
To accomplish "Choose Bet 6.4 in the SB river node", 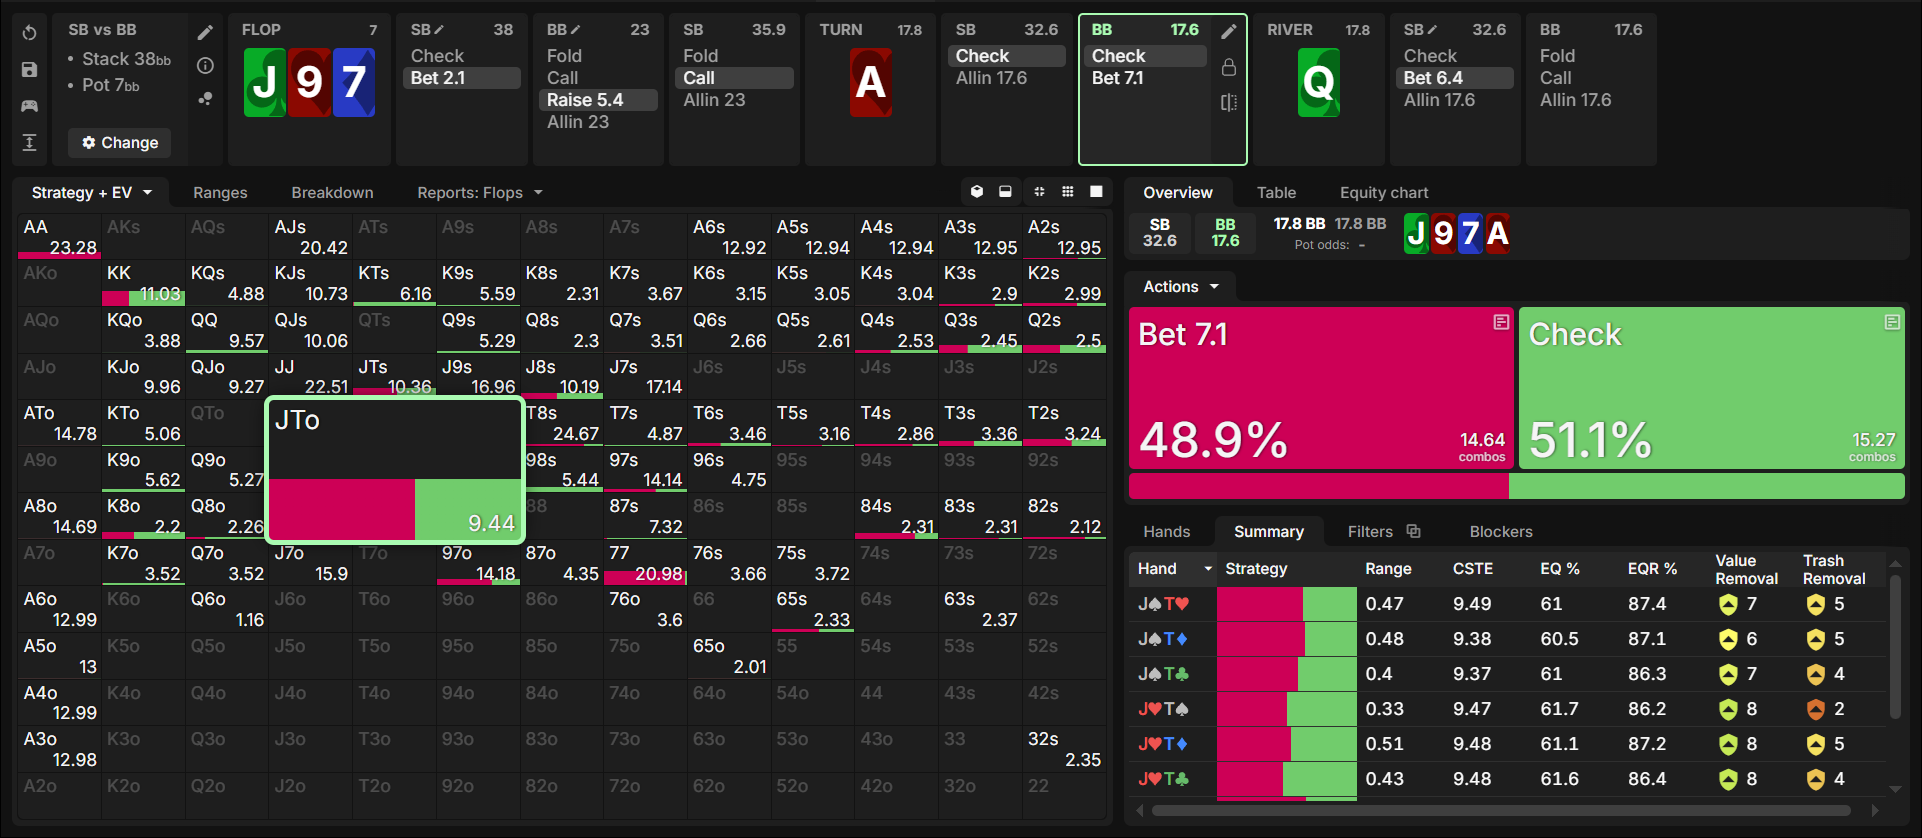I will click(1456, 78).
